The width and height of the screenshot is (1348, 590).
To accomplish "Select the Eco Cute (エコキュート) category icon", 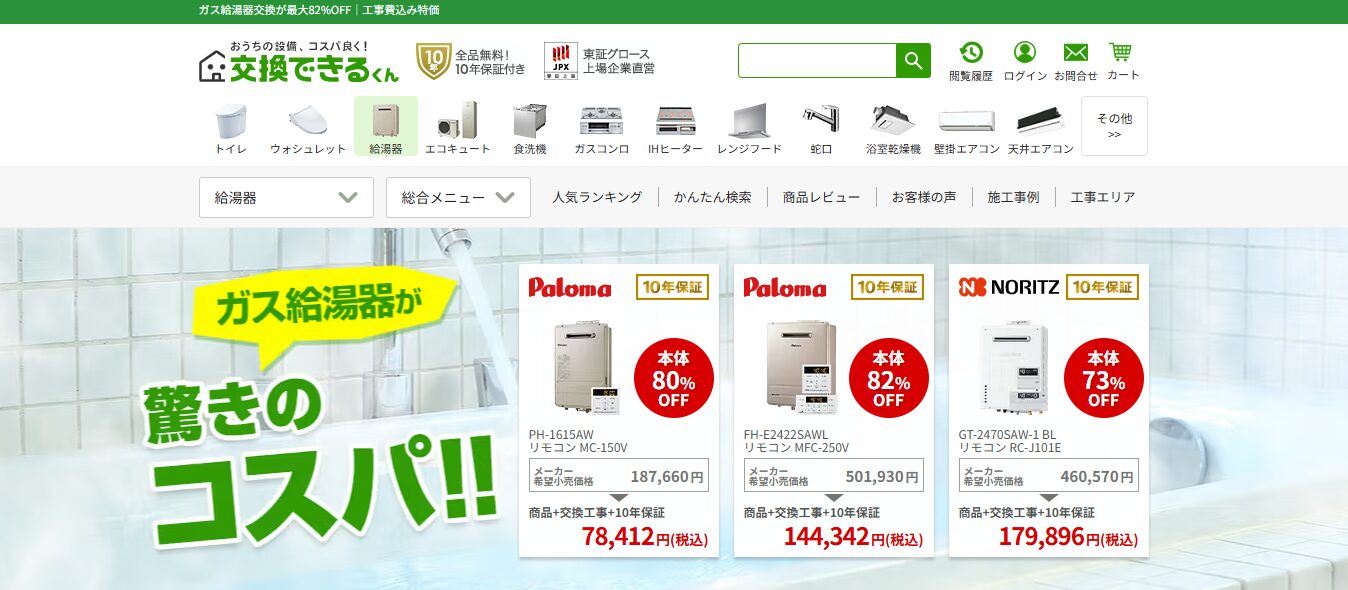I will coord(457,127).
